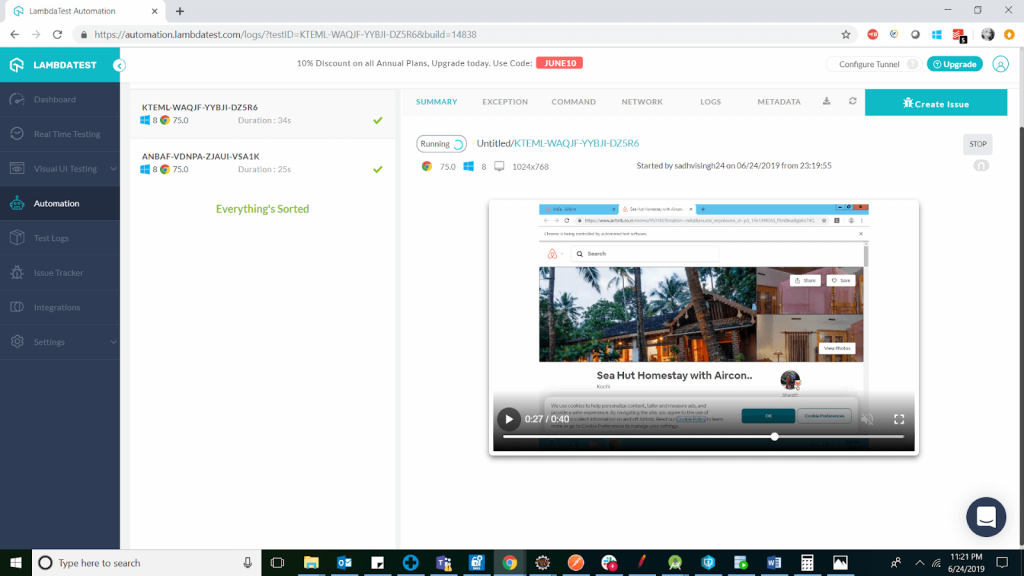Toggle the Configure Tunnel switch
The height and width of the screenshot is (576, 1024).
tap(909, 63)
